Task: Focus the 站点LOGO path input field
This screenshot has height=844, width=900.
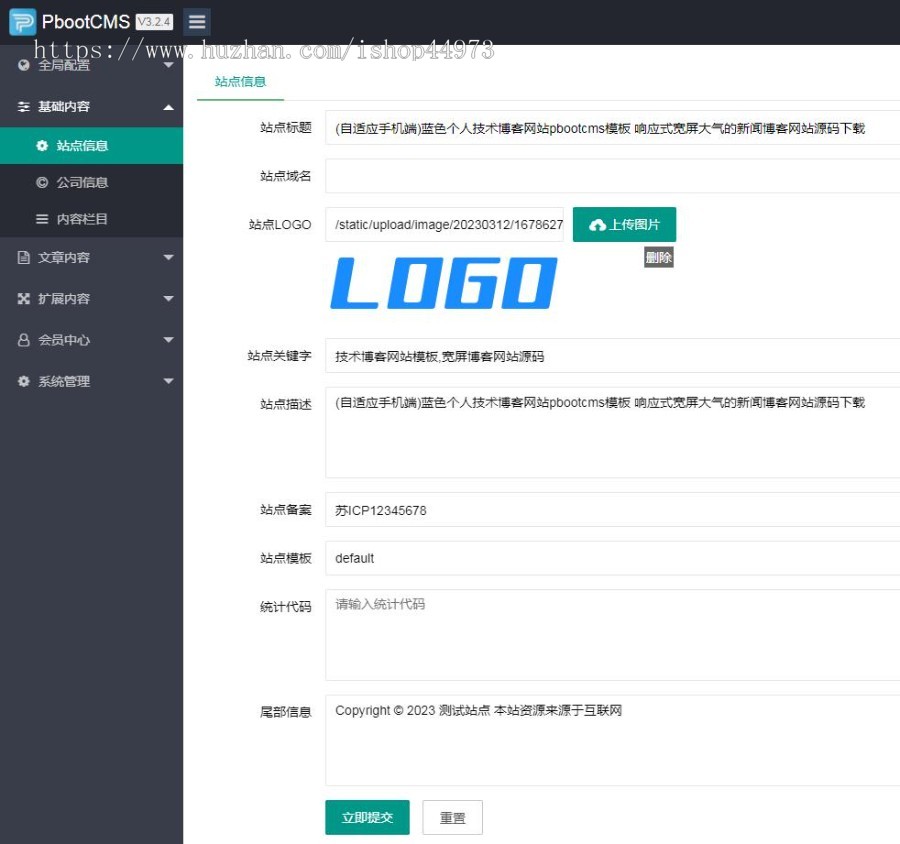Action: click(x=445, y=224)
